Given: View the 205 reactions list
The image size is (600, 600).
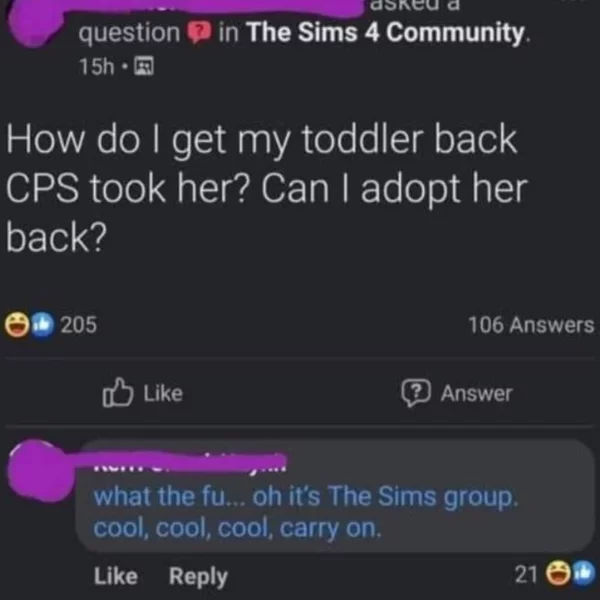Looking at the screenshot, I should (x=79, y=324).
